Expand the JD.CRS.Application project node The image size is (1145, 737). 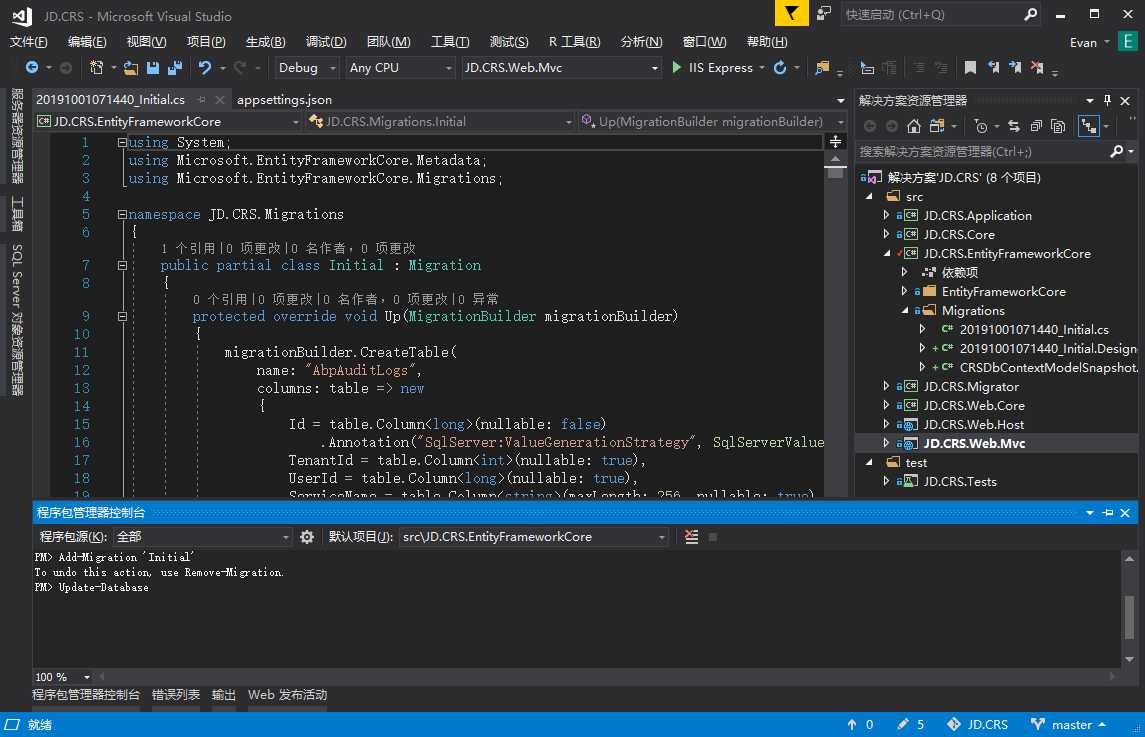pos(886,215)
